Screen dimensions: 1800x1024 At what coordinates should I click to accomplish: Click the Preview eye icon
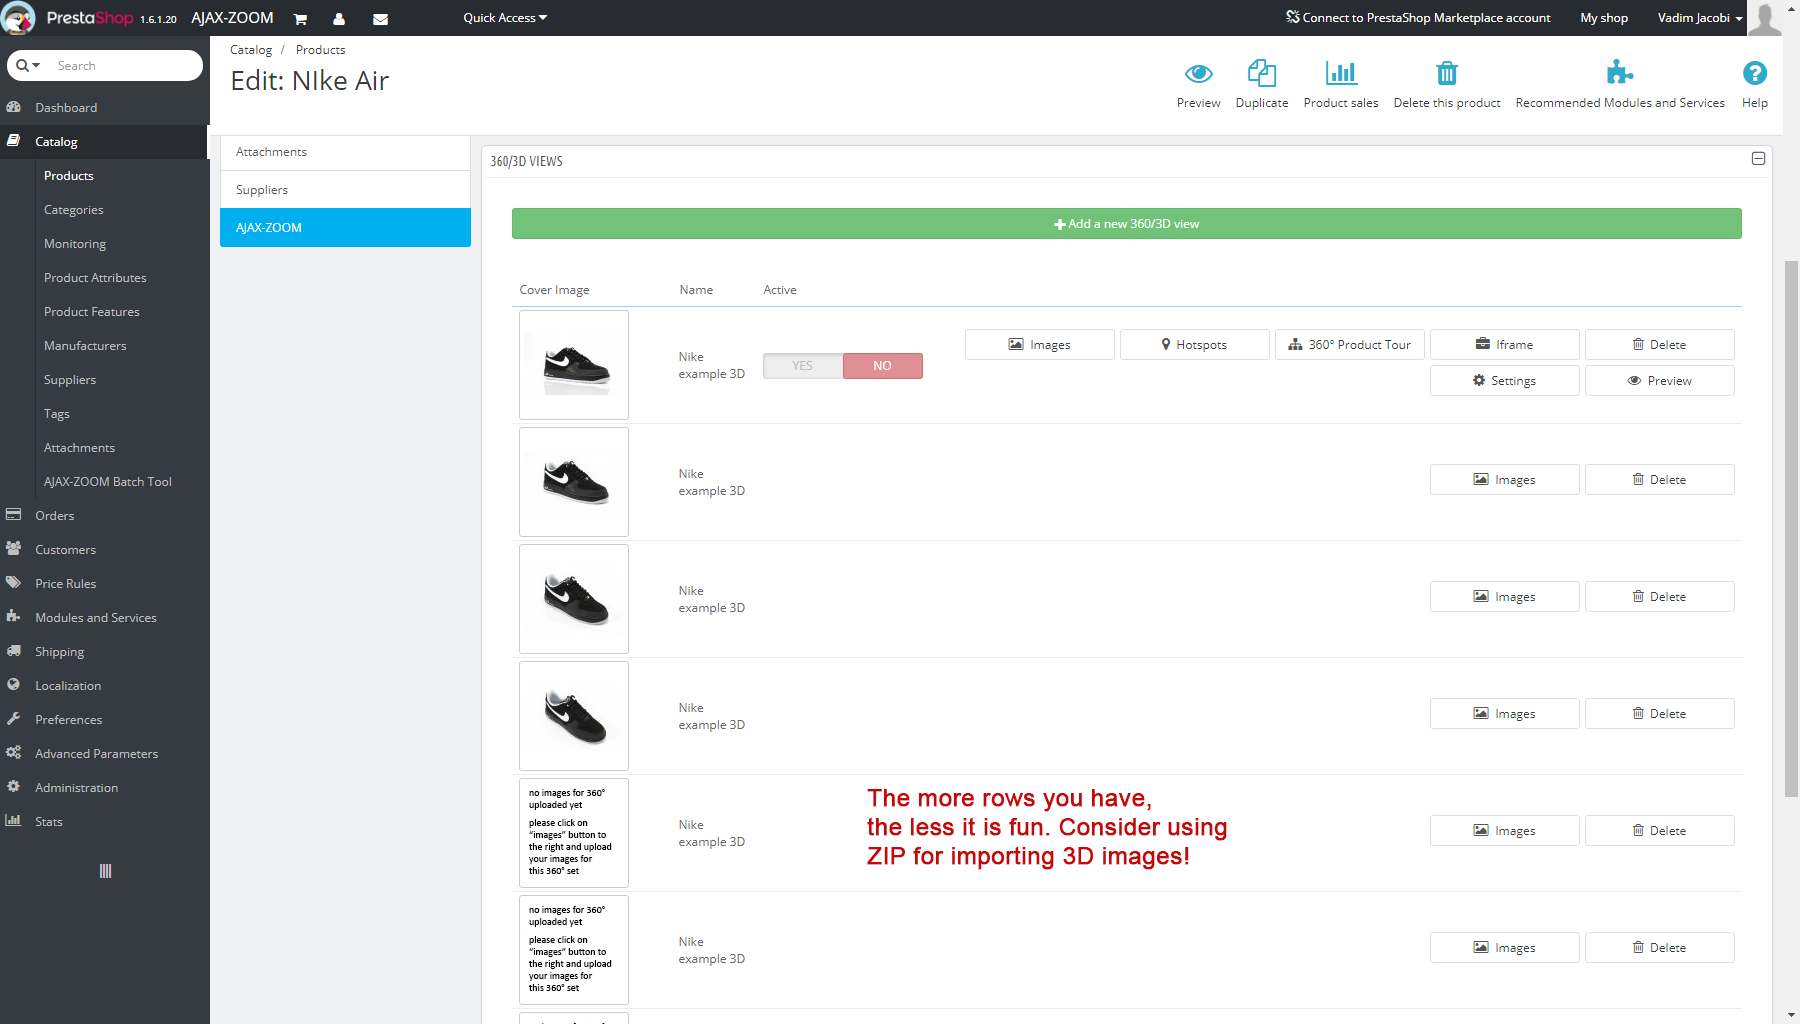pyautogui.click(x=1198, y=73)
